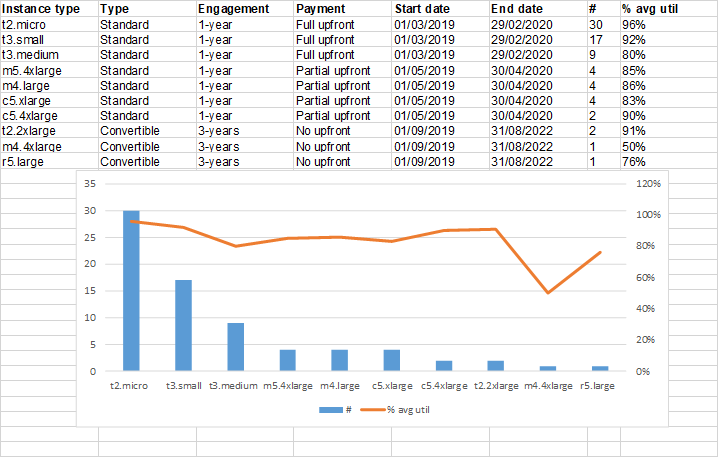Click 'Full upfront' in the t2.micro row

tap(343, 25)
